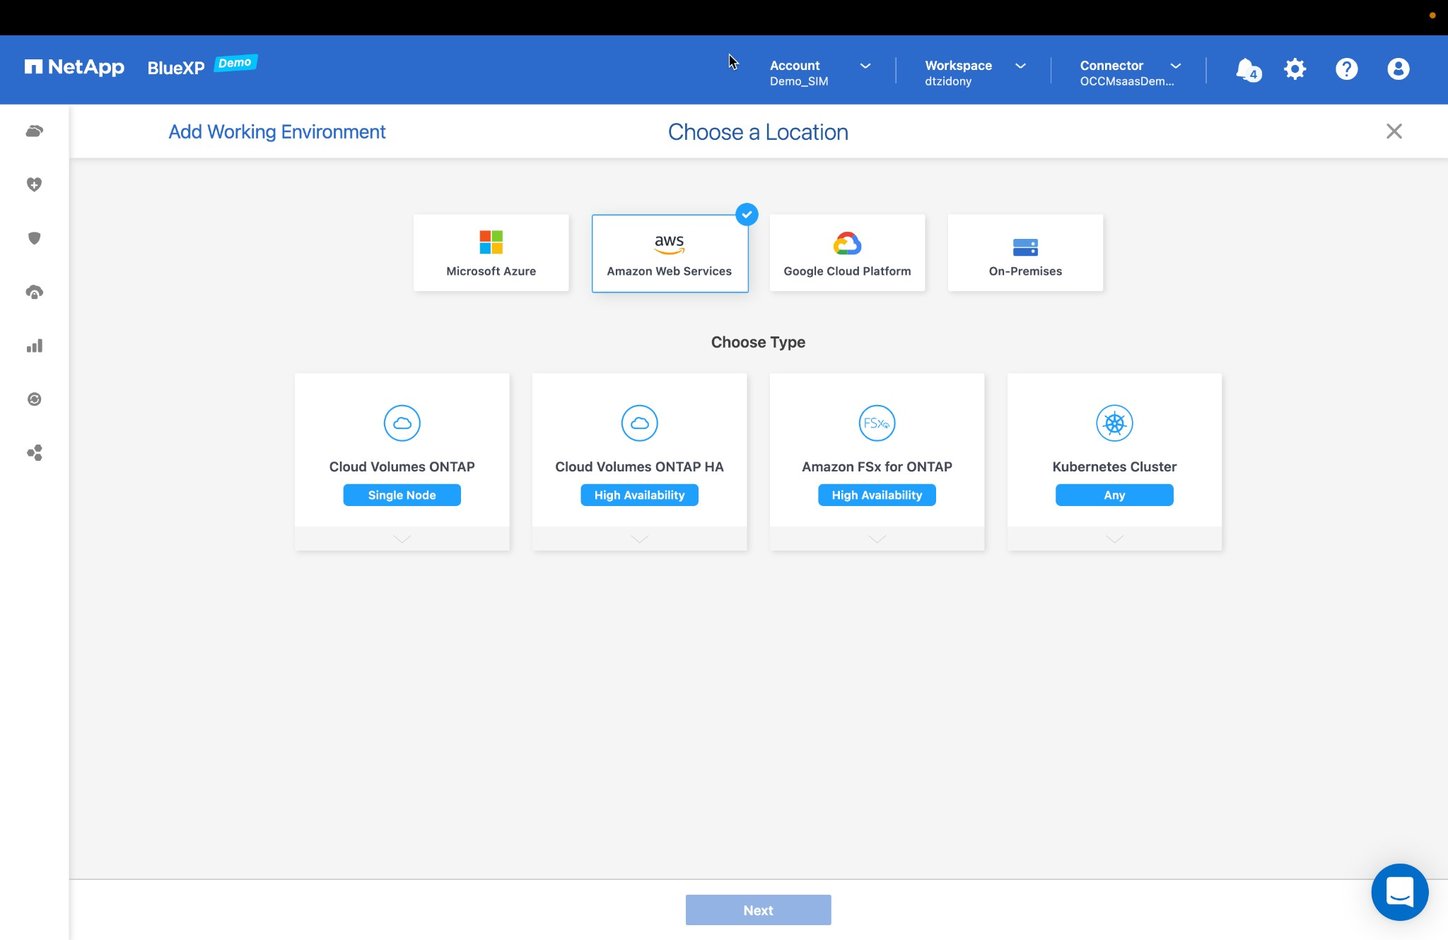1448x940 pixels.
Task: Close the Add Working Environment wizard
Action: 1394,132
